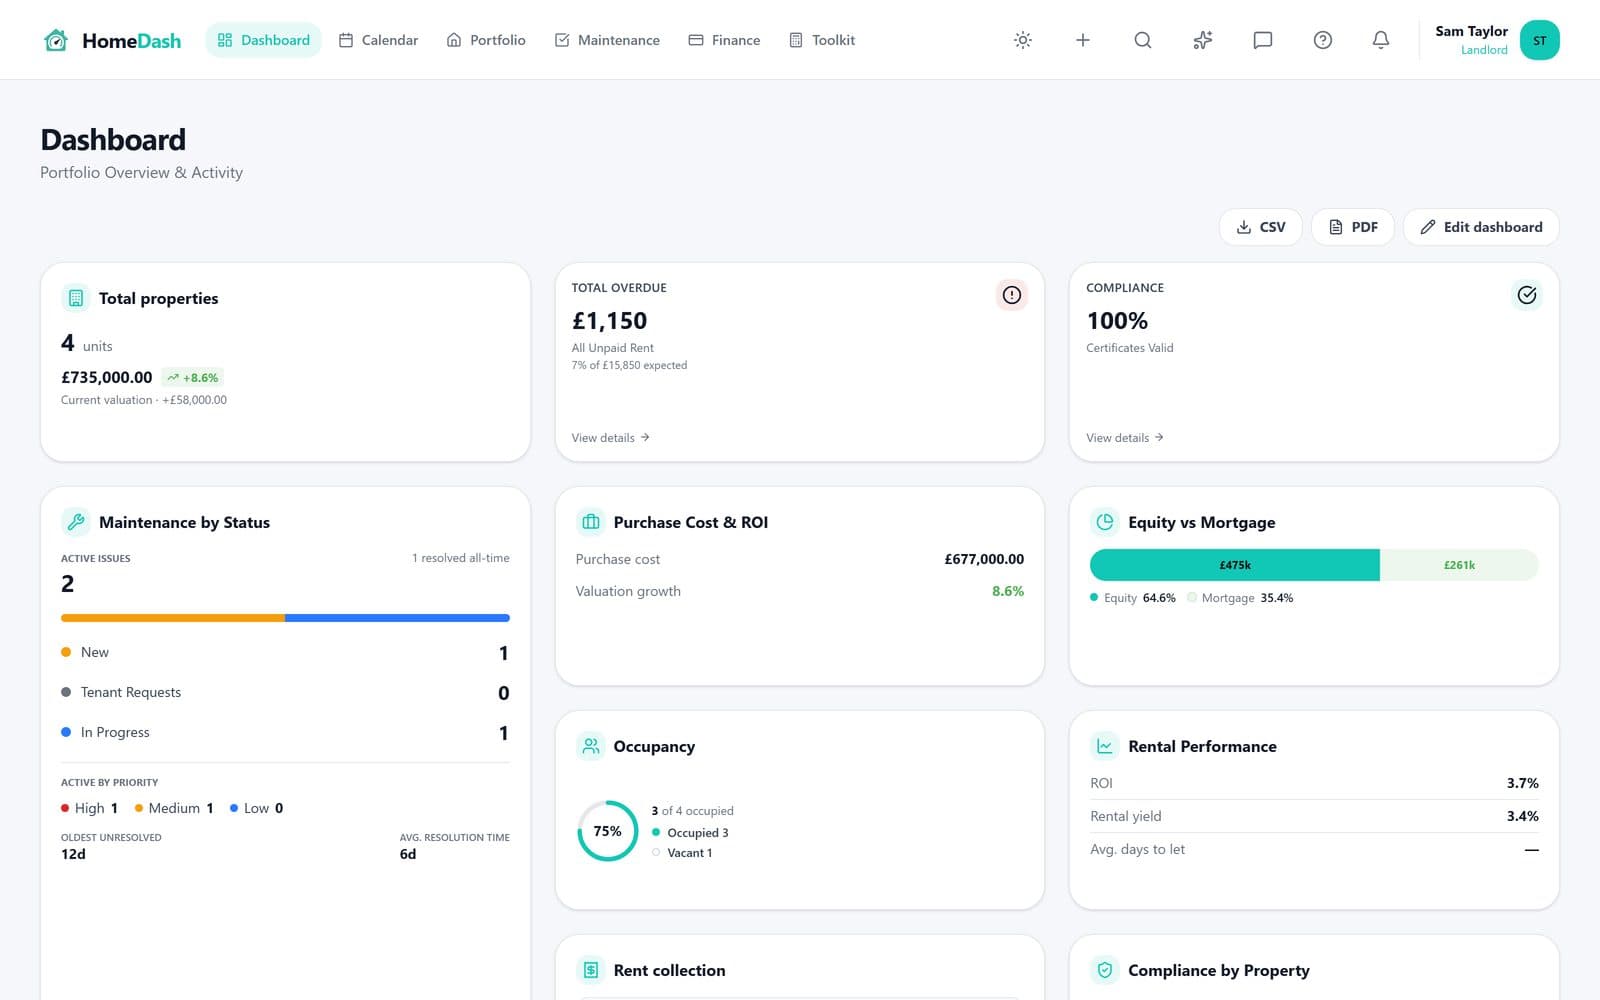
Task: Click the plus add-new icon
Action: click(1082, 40)
